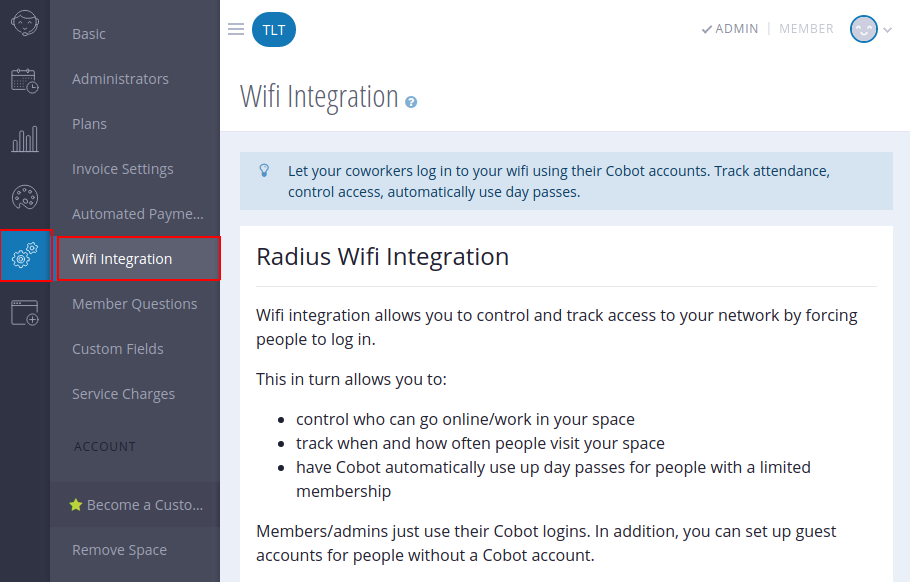Select the gears setup icon in sidebar

[x=25, y=255]
